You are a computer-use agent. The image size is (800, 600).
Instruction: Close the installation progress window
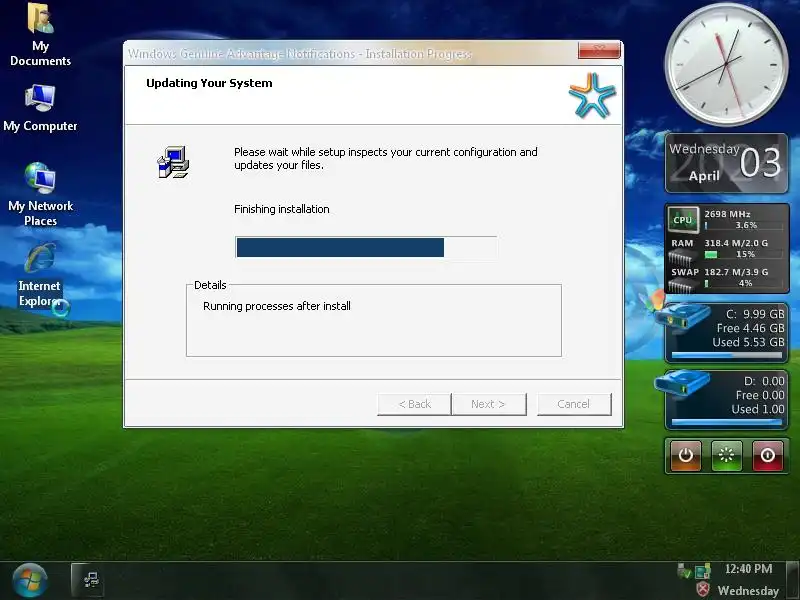(599, 49)
